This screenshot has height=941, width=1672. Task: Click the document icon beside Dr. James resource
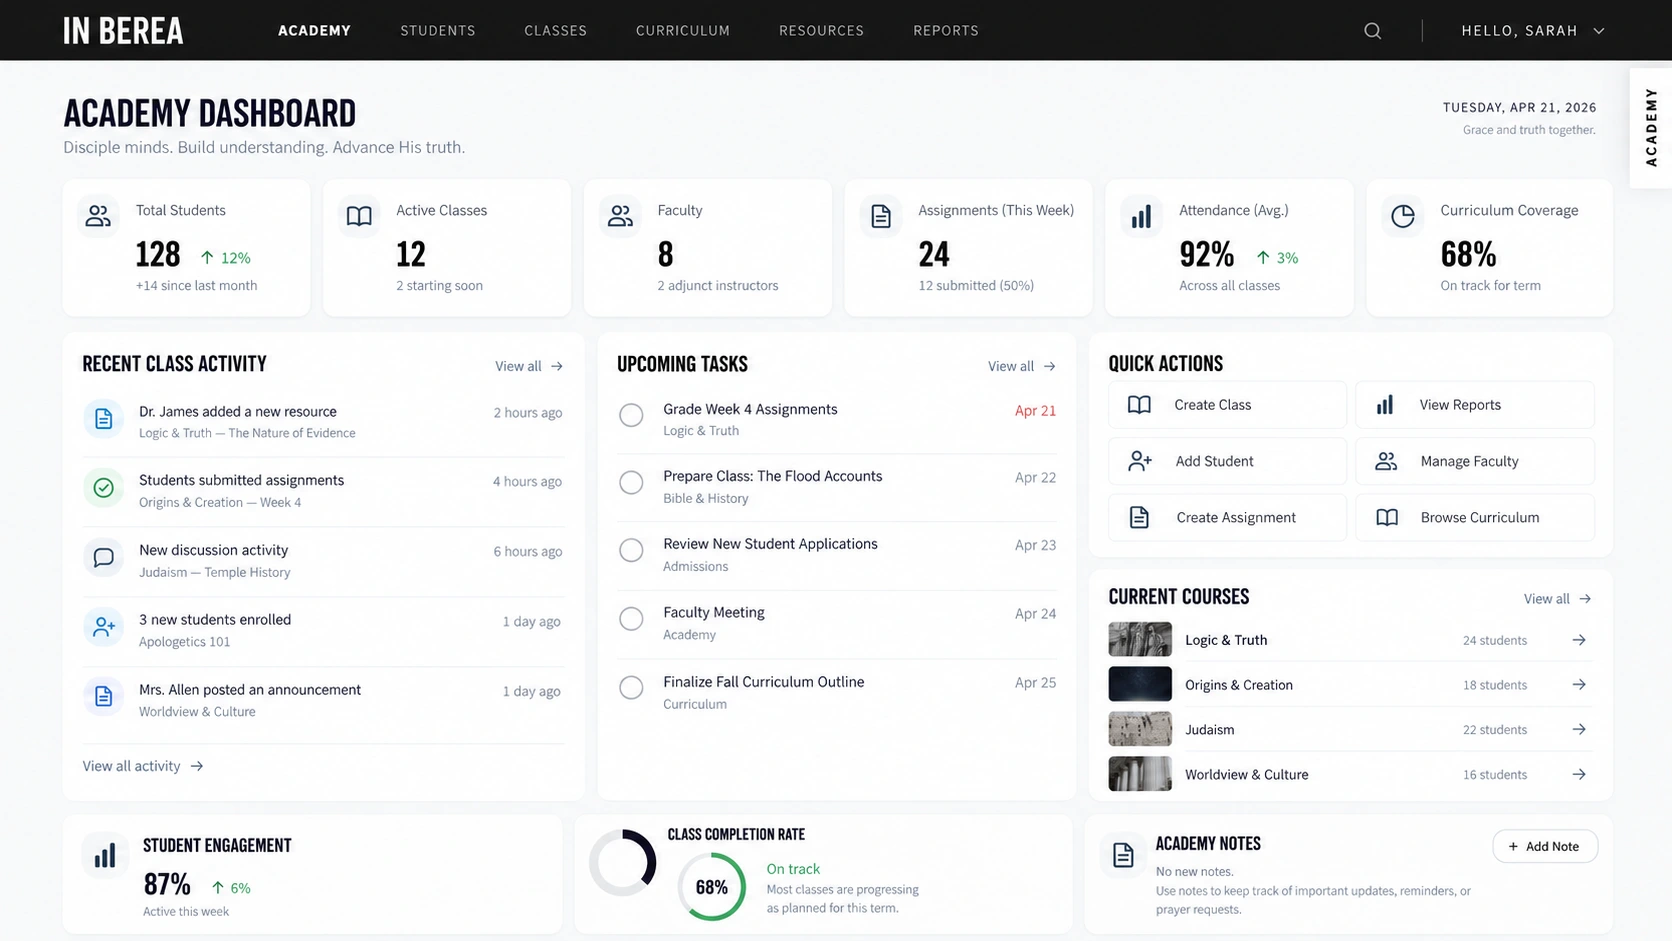point(103,419)
